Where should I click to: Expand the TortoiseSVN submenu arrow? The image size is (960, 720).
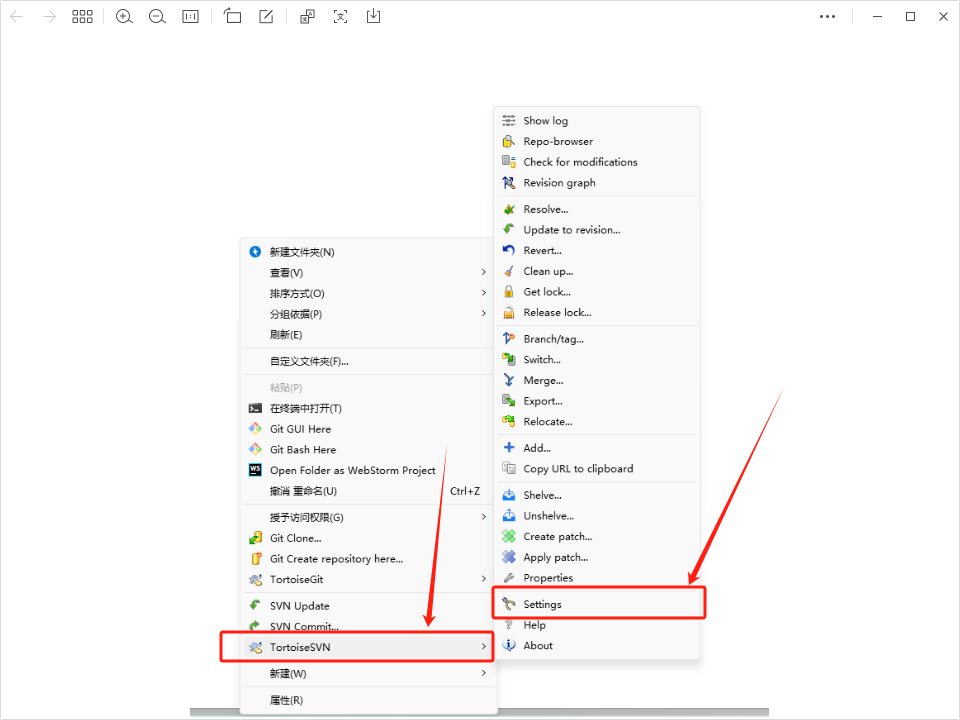click(484, 647)
